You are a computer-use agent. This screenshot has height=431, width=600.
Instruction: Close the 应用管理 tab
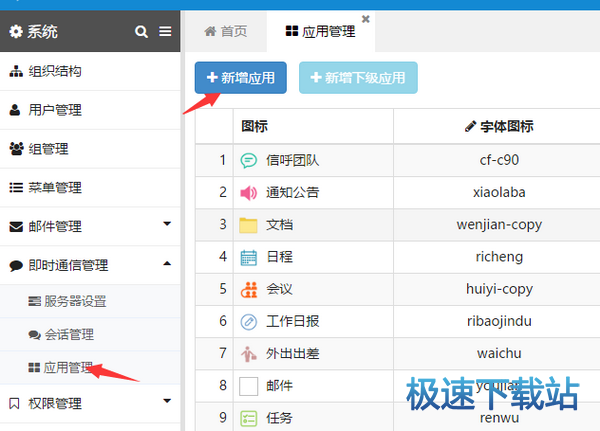click(365, 19)
